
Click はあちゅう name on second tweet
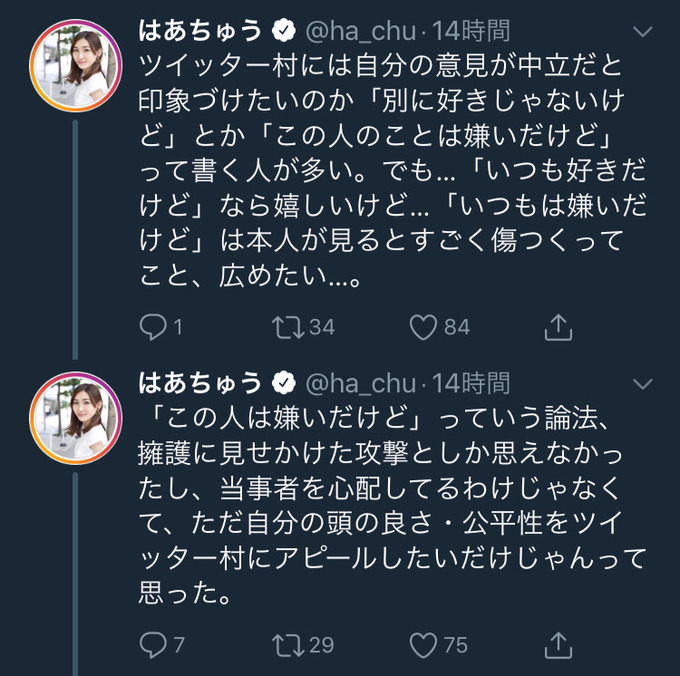point(200,383)
